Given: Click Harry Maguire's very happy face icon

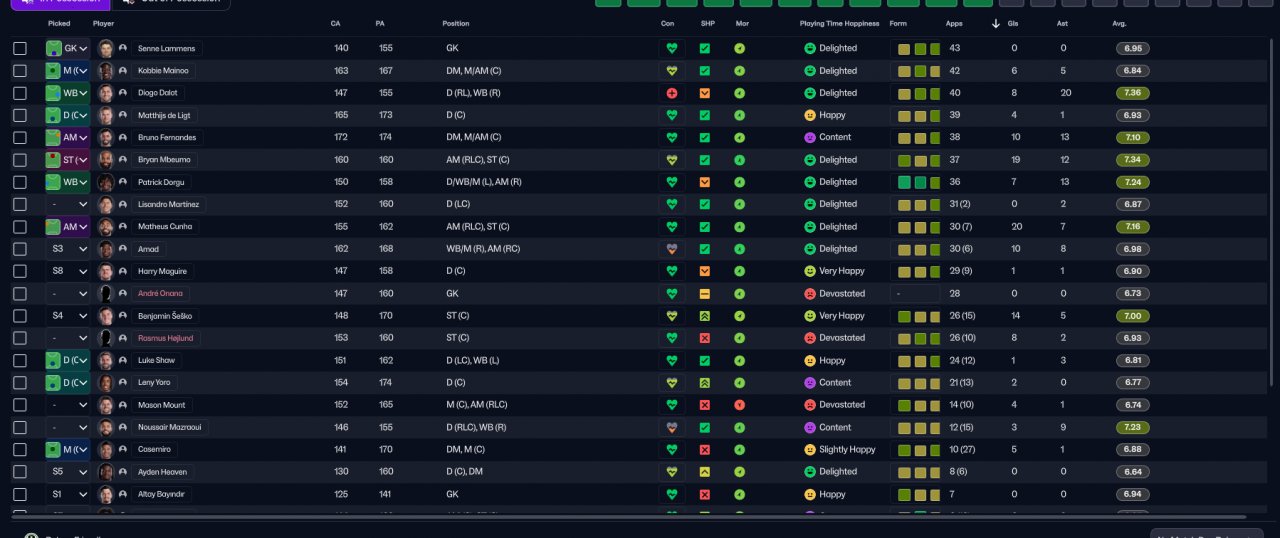Looking at the screenshot, I should tap(810, 271).
